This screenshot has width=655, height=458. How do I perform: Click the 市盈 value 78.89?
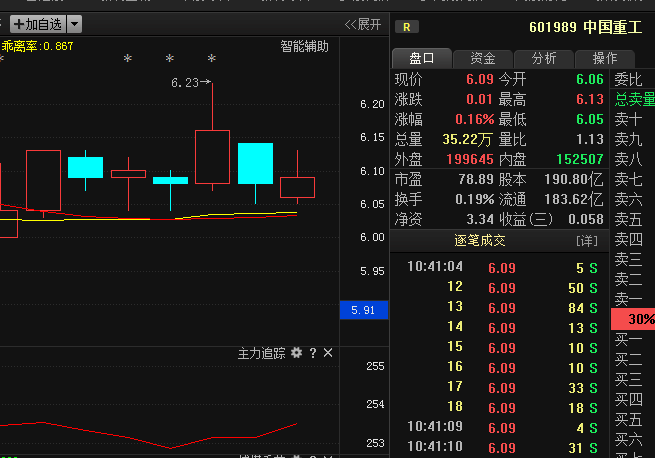pyautogui.click(x=476, y=179)
